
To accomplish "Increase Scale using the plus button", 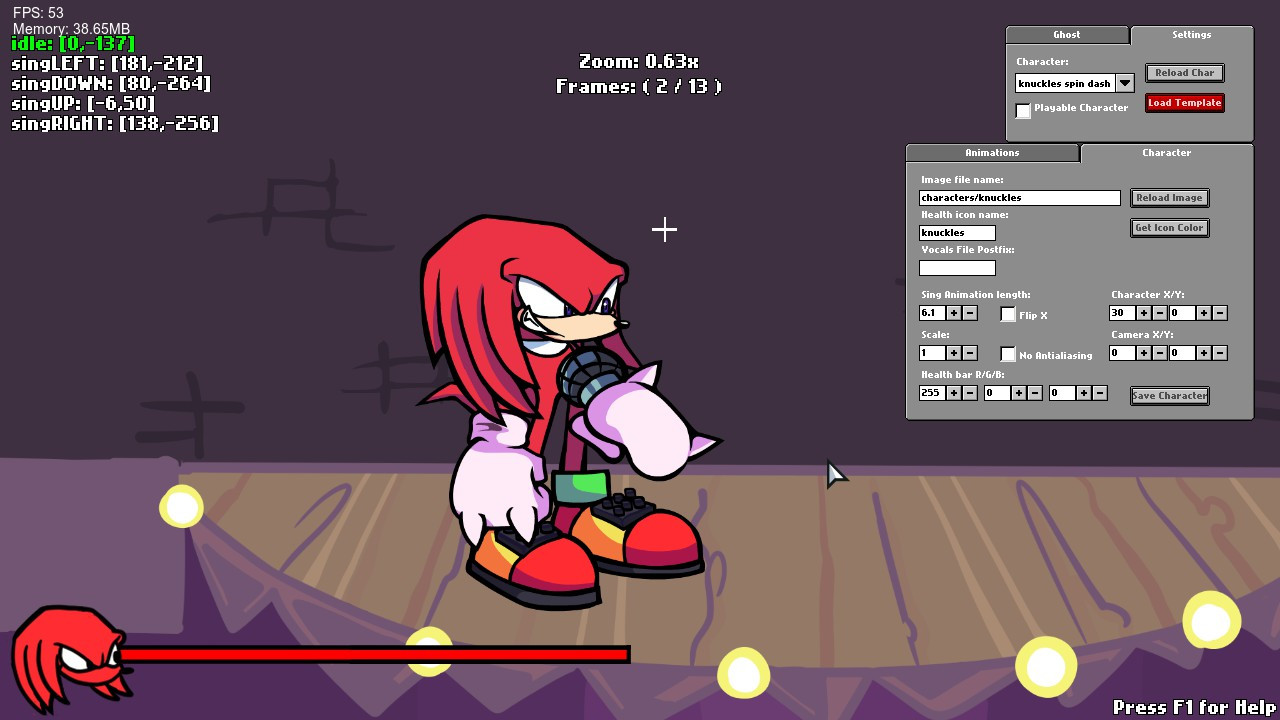I will 954,353.
